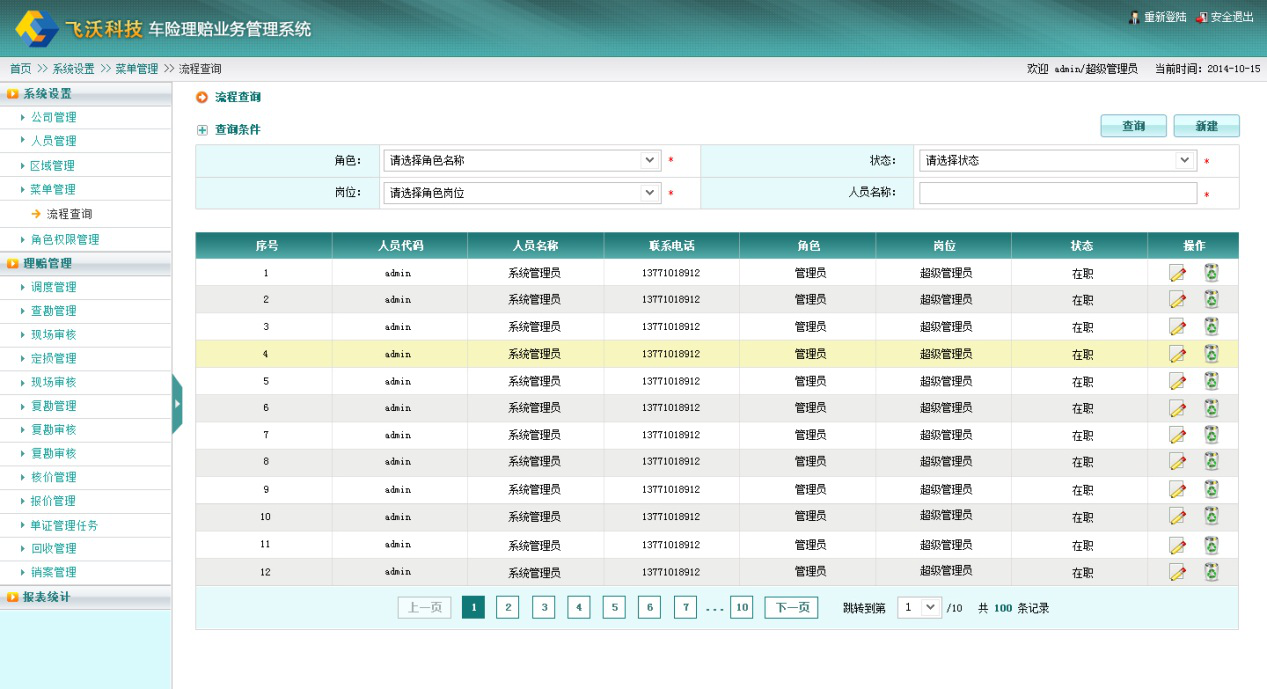Viewport: 1267px width, 689px height.
Task: Click the edit pencil icon in row 1
Action: [x=1177, y=273]
